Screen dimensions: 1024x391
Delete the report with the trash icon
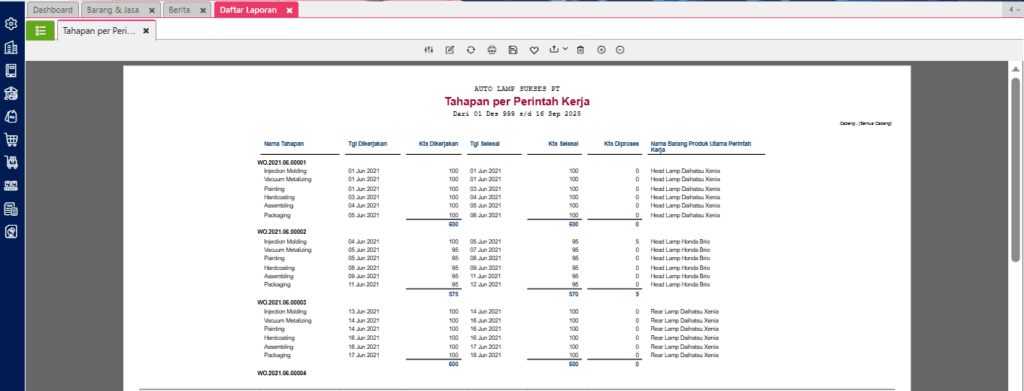(x=580, y=50)
